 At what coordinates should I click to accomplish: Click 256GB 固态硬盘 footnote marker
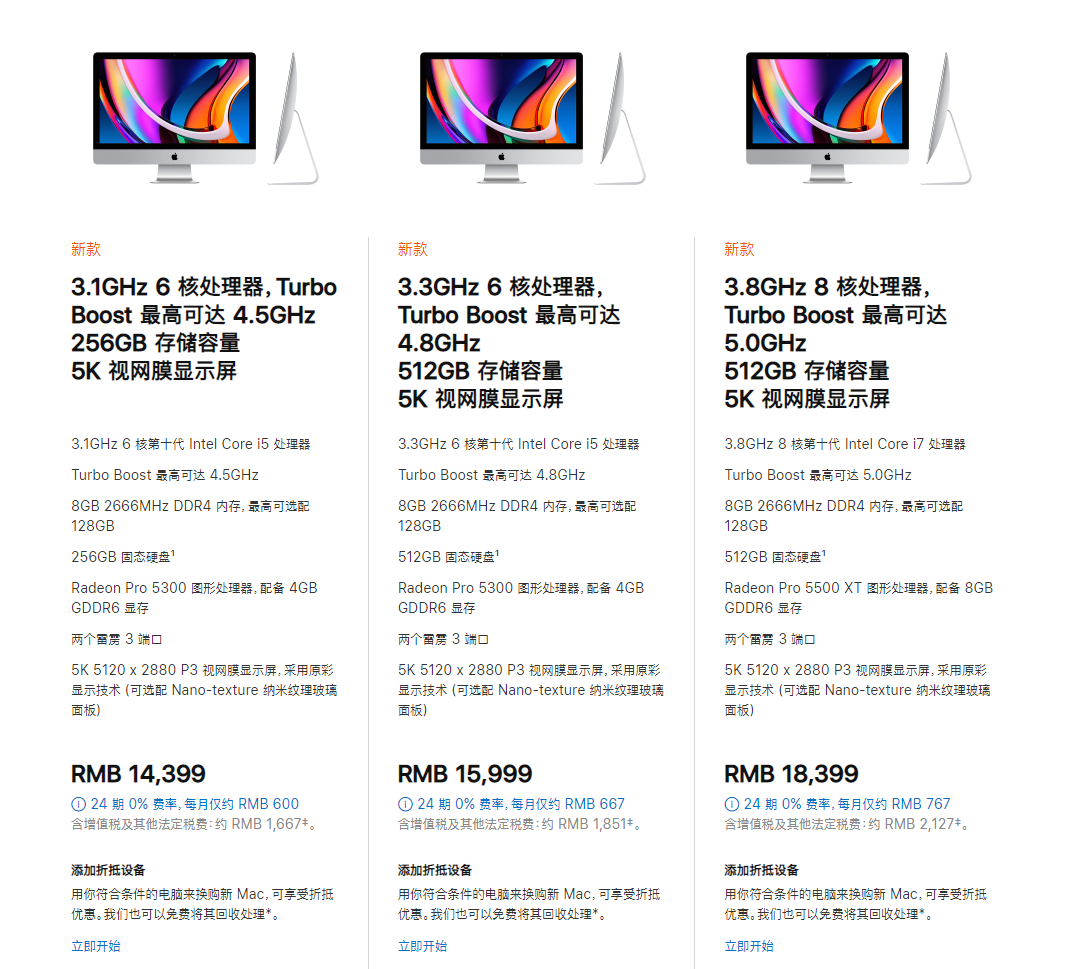click(x=173, y=553)
